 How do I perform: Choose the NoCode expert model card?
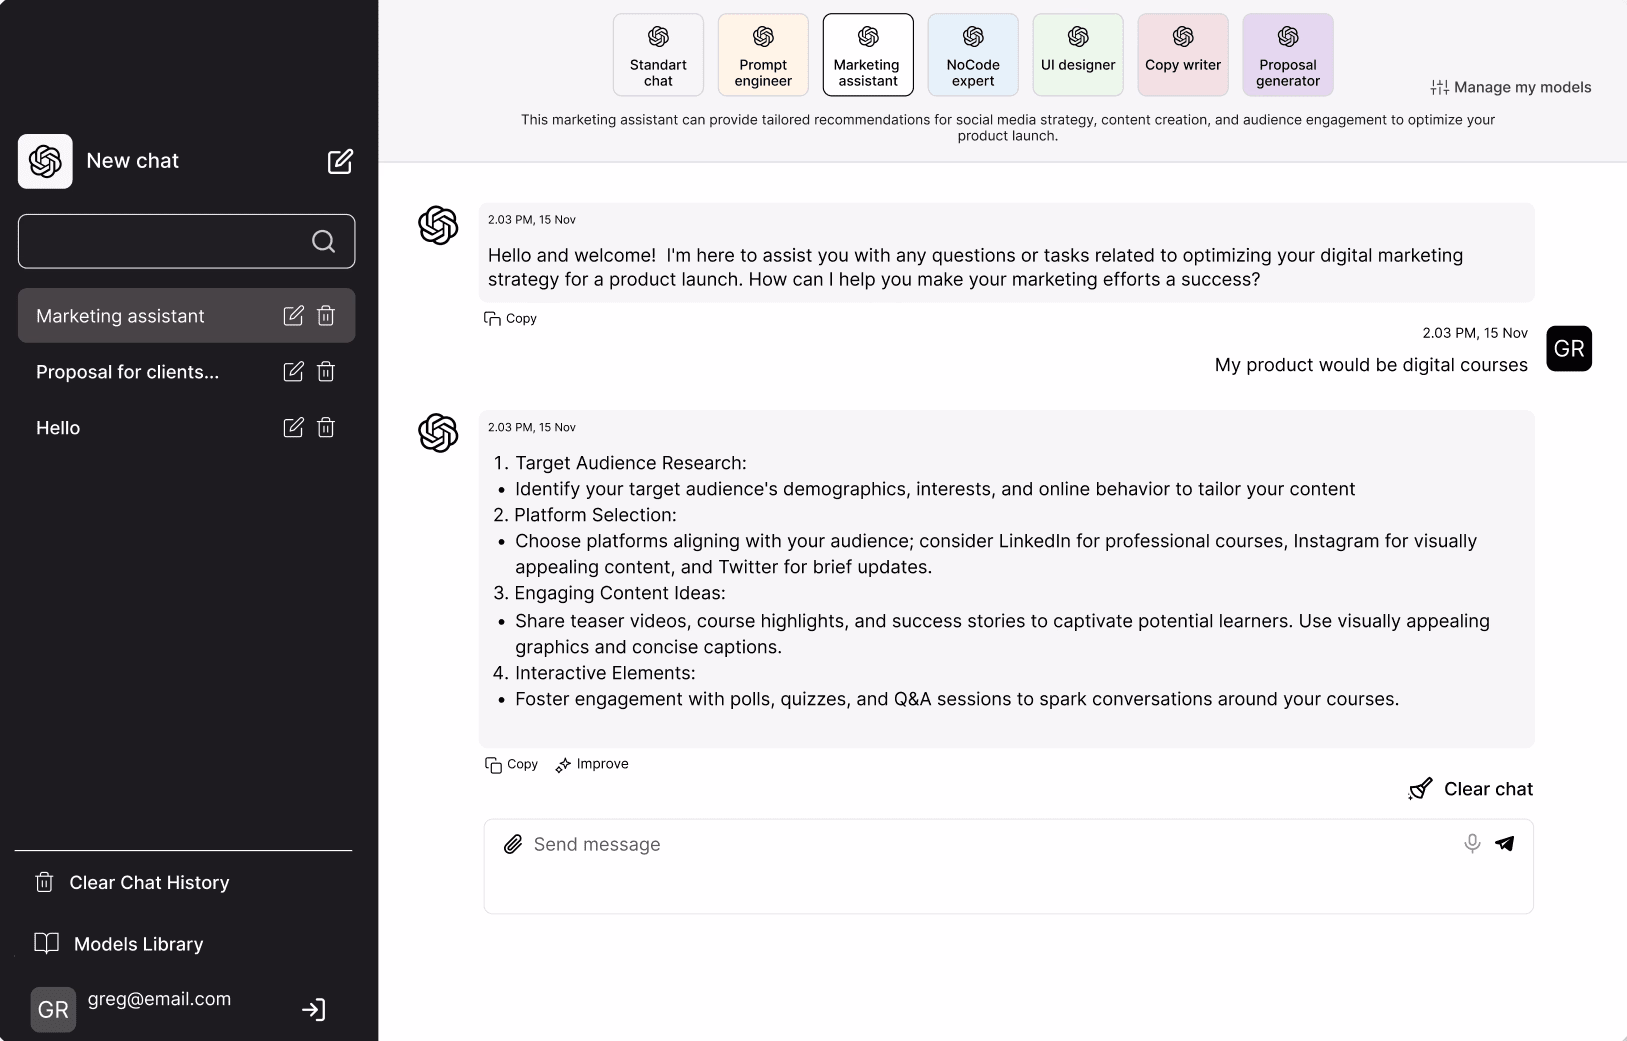tap(973, 55)
